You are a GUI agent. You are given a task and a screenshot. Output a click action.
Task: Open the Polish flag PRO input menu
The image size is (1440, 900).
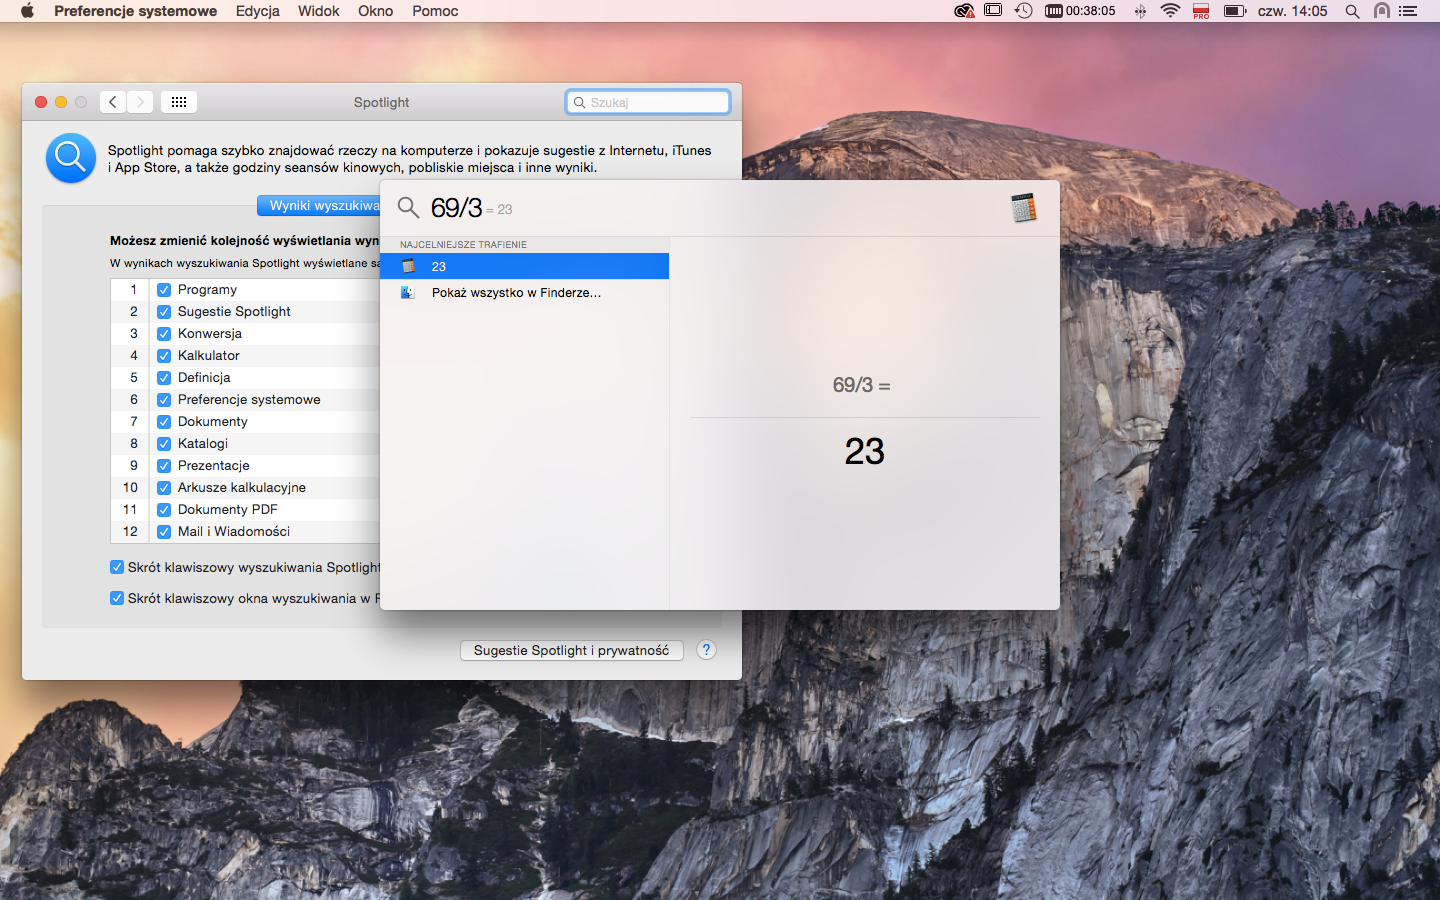1202,11
